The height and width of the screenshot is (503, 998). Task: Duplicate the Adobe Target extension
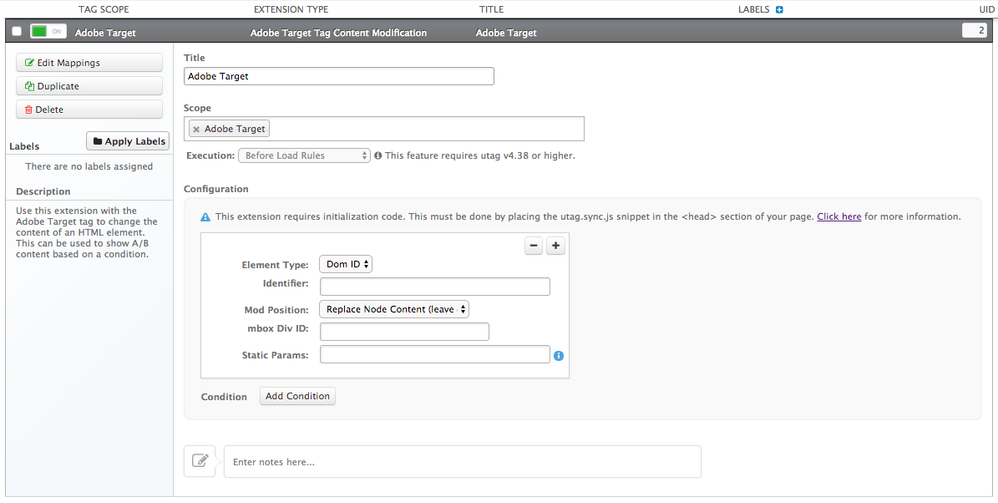89,86
